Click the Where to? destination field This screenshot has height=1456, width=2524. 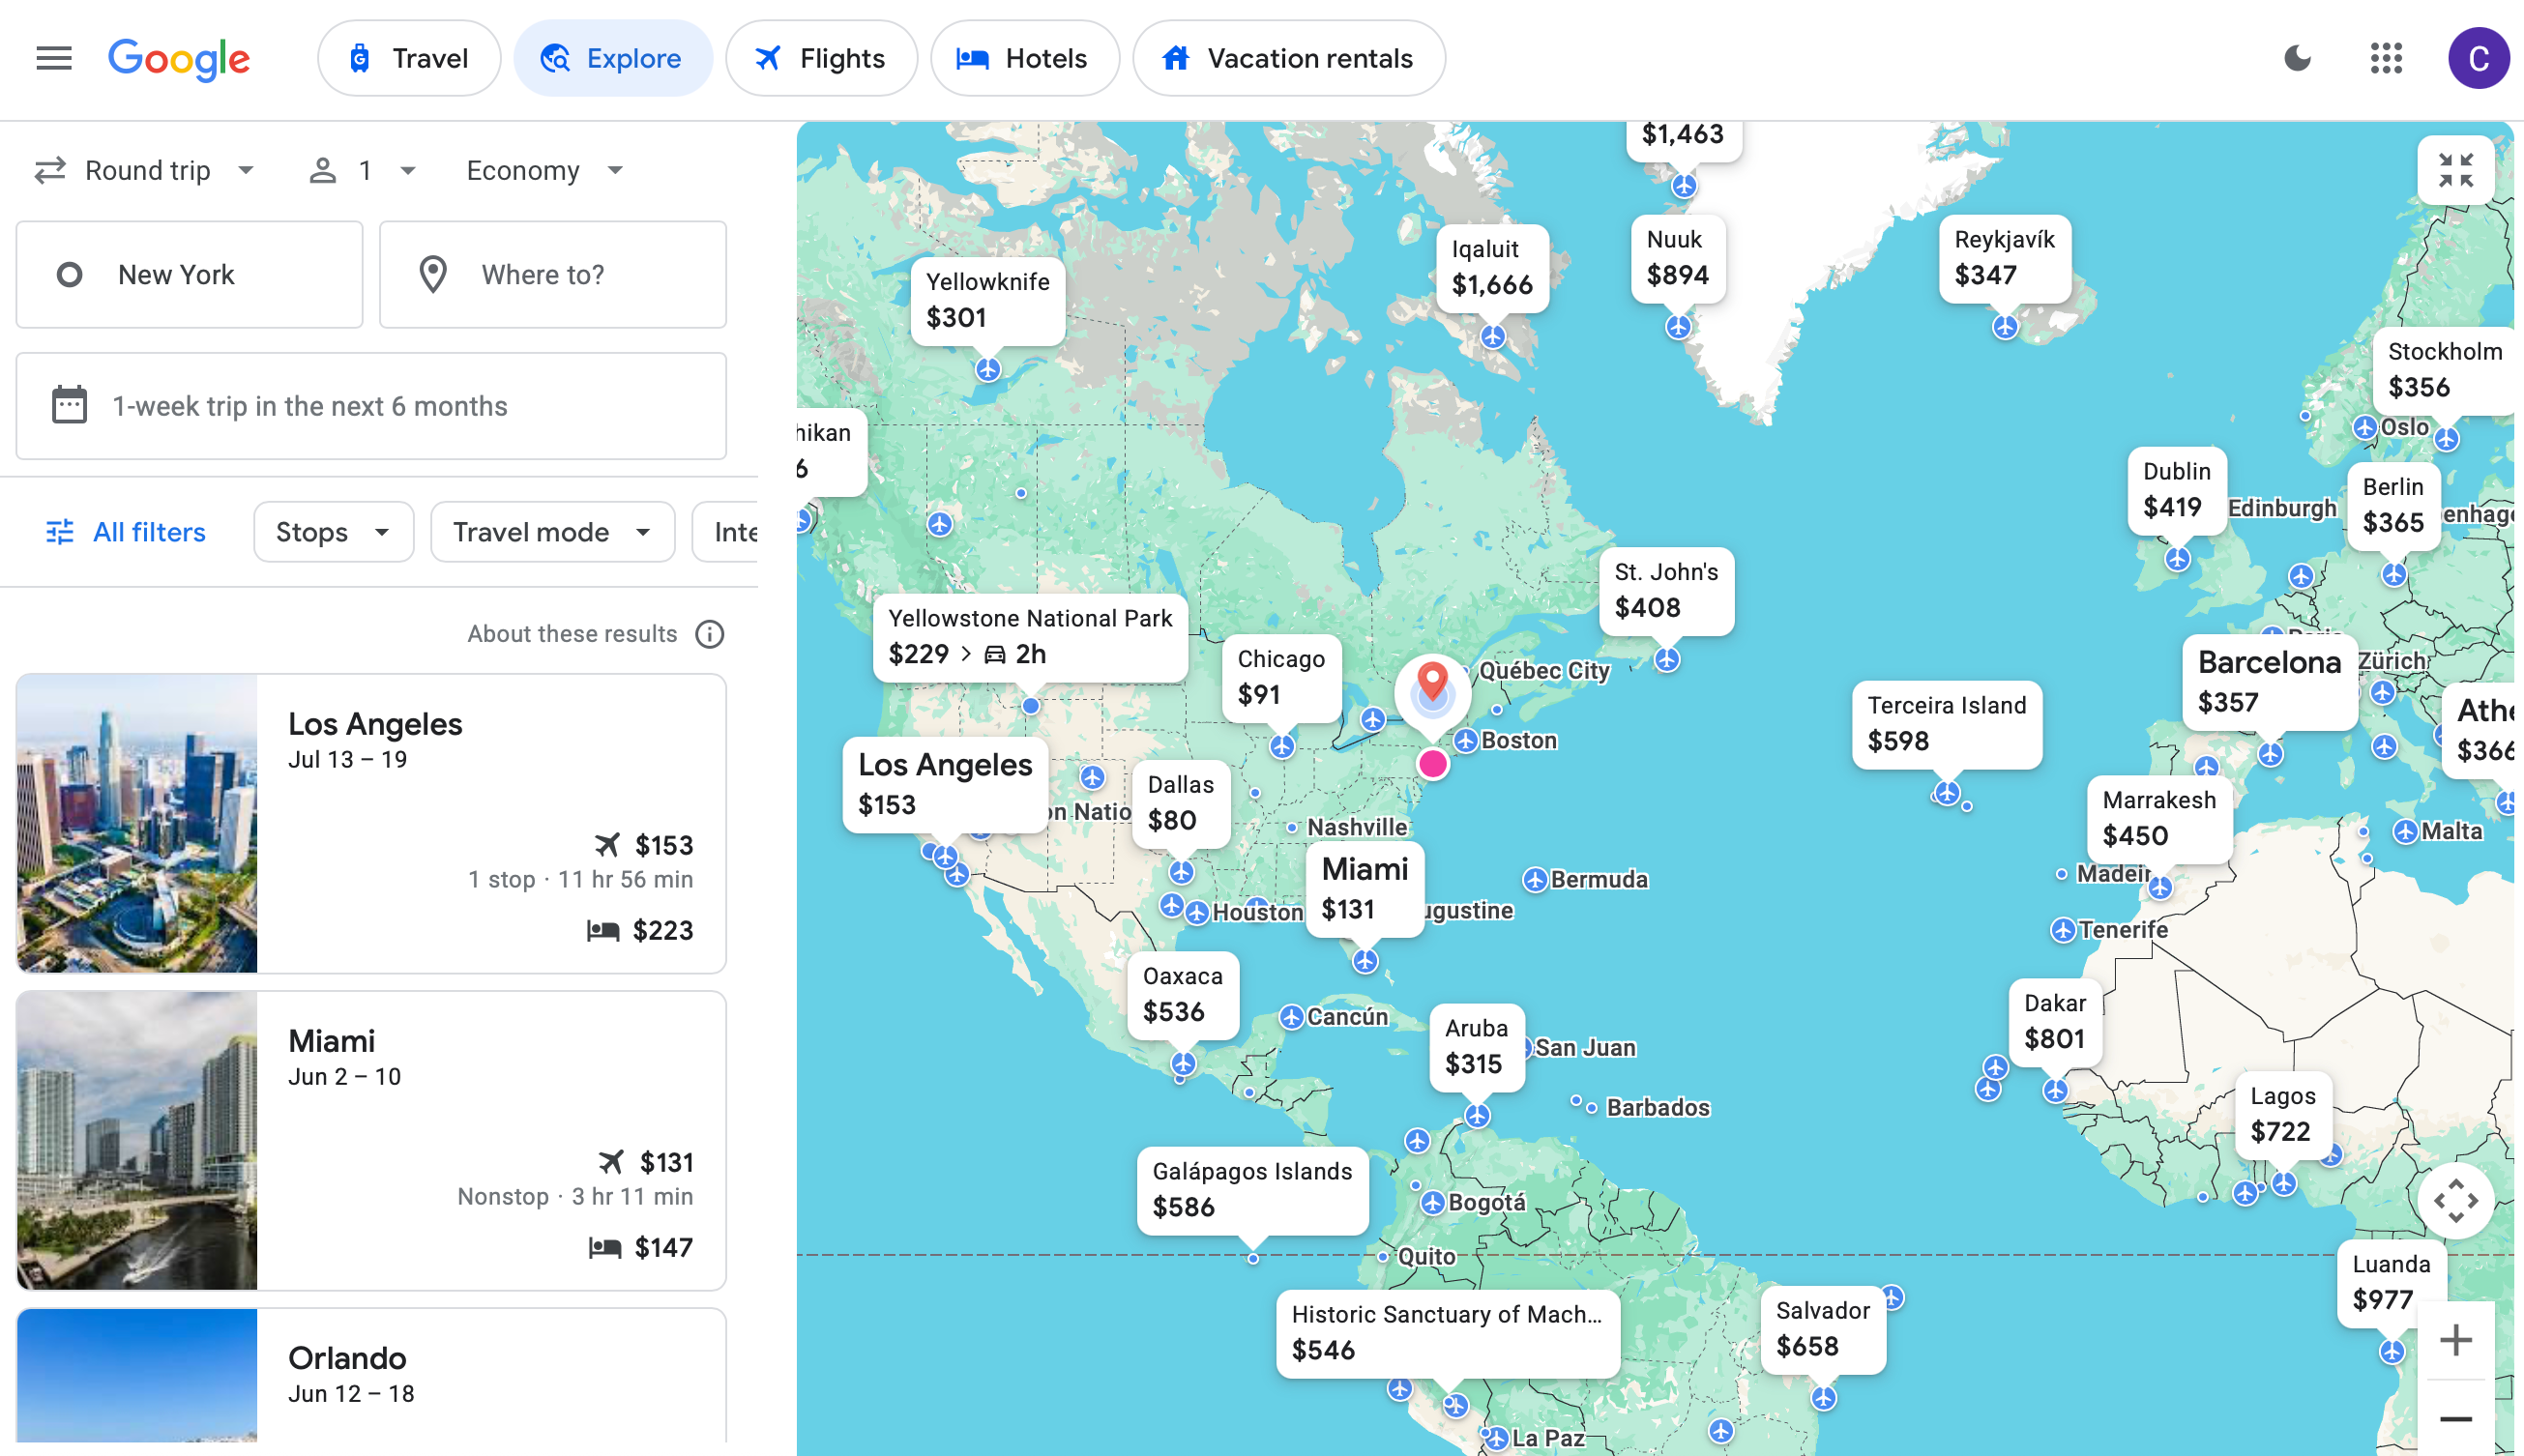click(x=552, y=274)
